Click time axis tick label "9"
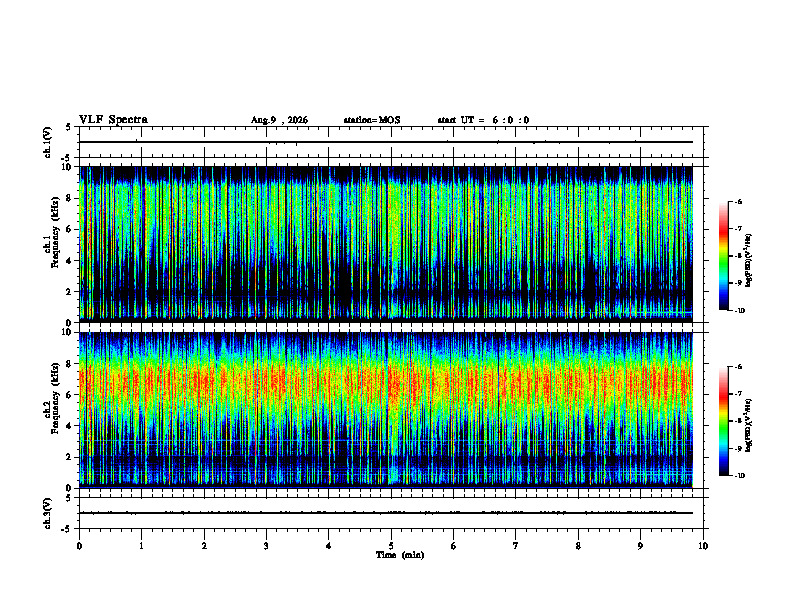 coord(640,546)
